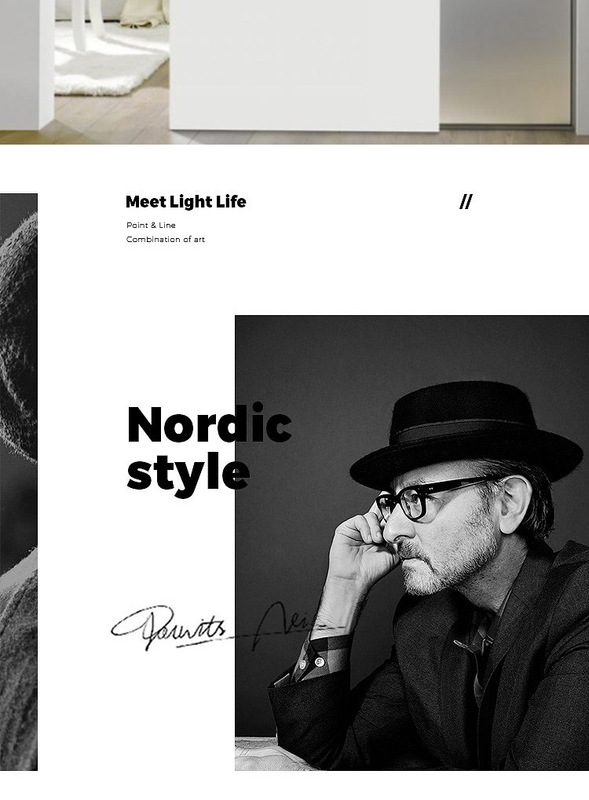Click the word style in the headline
Viewport: 589px width, 800px height.
click(x=188, y=471)
